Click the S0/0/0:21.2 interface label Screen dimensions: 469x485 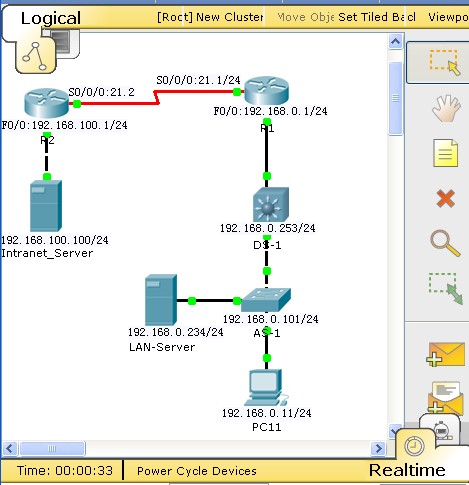point(101,92)
